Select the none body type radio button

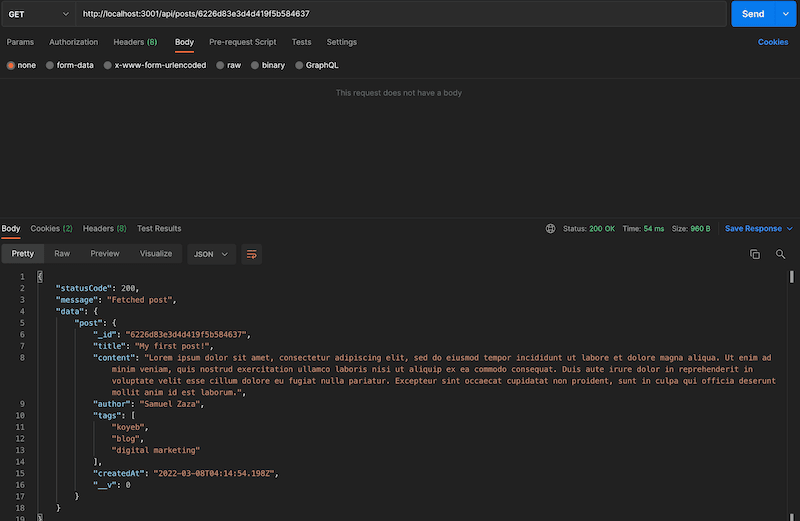tap(11, 65)
